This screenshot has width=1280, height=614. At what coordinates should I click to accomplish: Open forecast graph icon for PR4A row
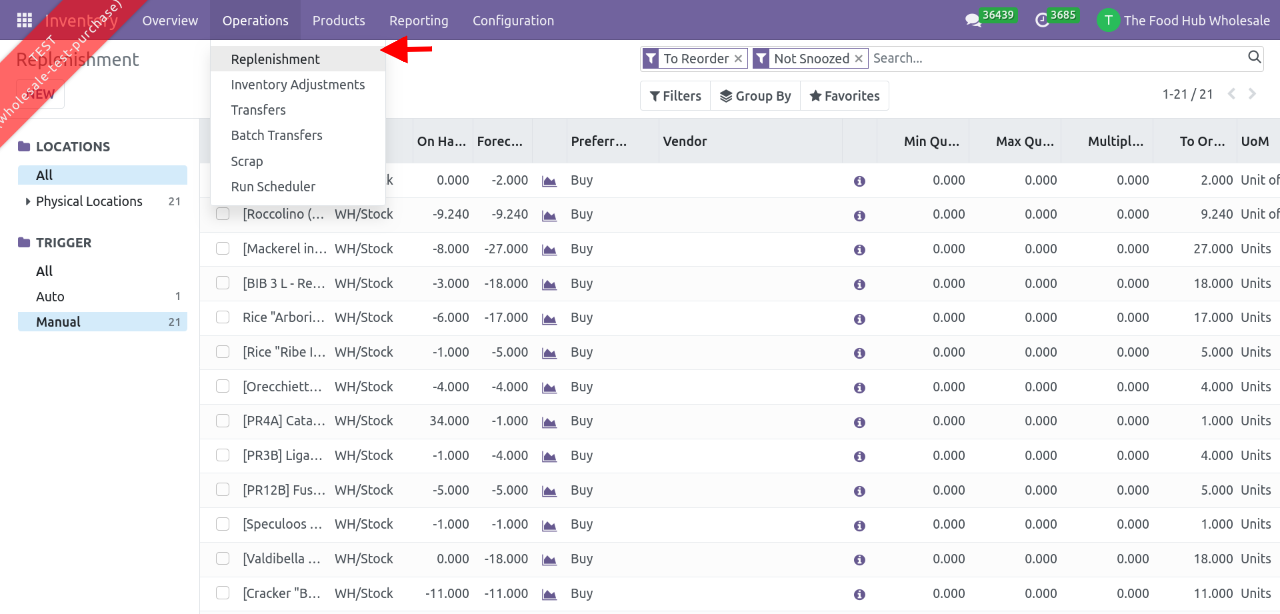[x=549, y=421]
